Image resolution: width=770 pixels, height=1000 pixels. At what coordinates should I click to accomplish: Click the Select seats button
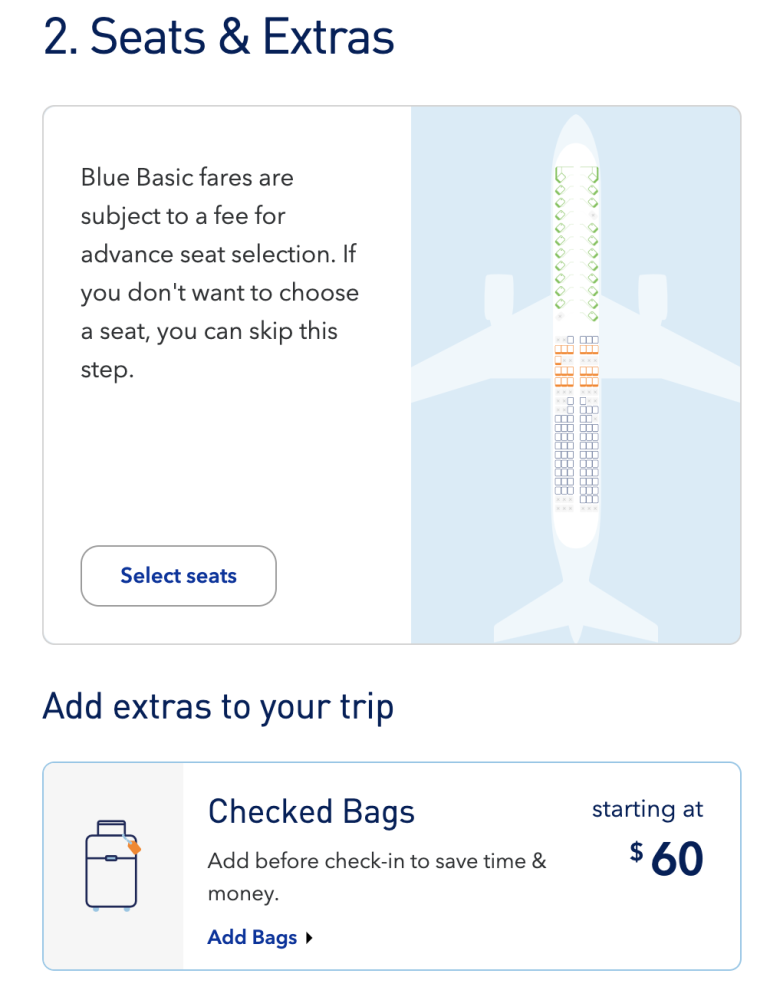[x=178, y=575]
